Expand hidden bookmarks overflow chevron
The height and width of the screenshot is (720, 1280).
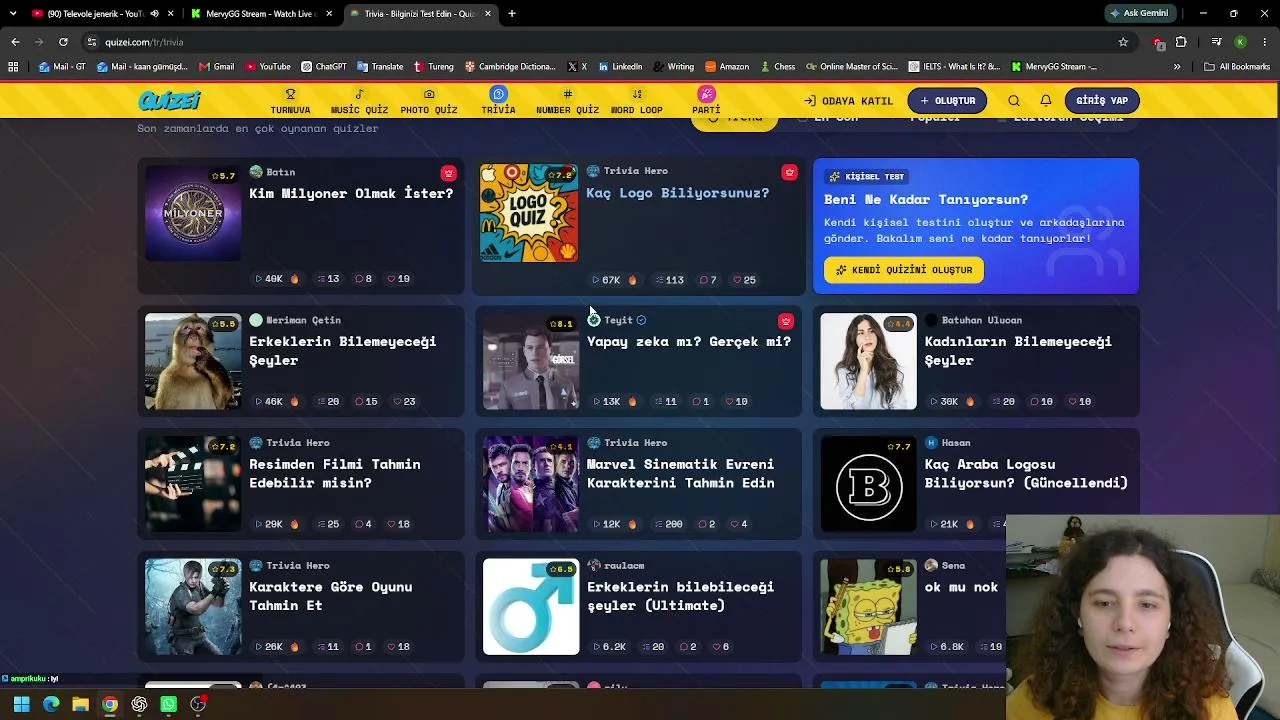click(1177, 67)
